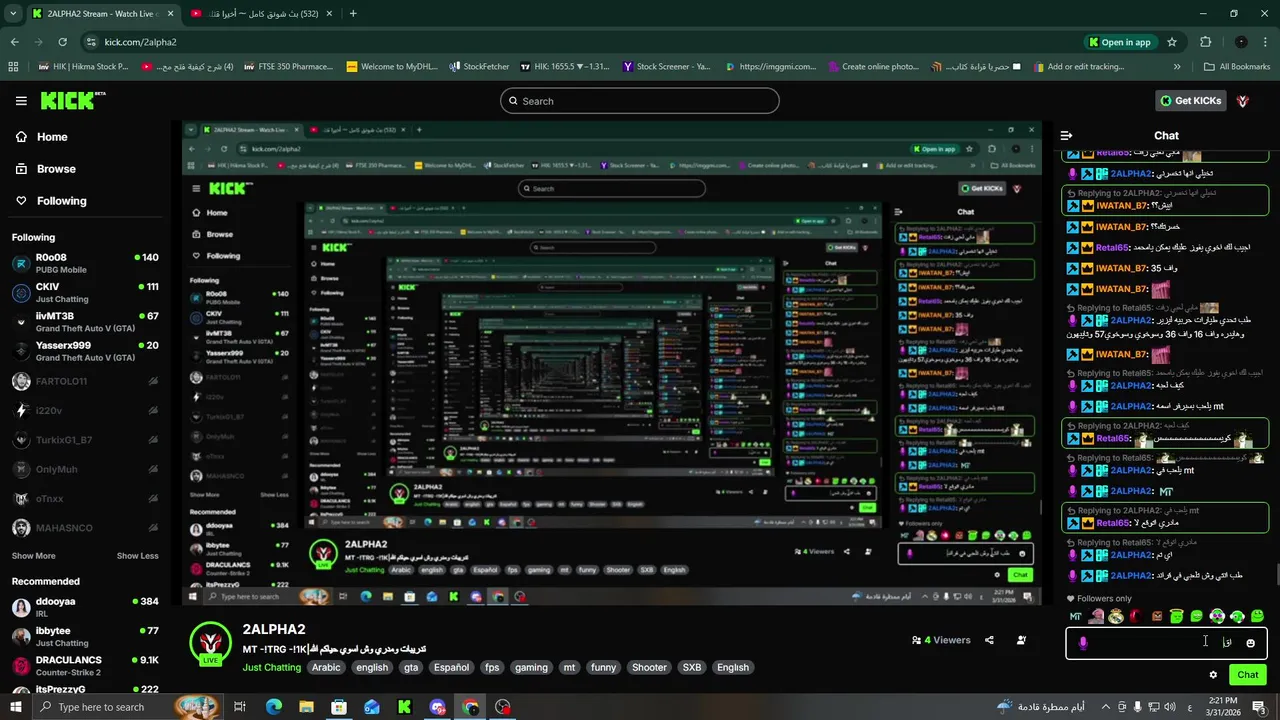1280x720 pixels.
Task: Click the follow user icon beside share
Action: 1021,640
